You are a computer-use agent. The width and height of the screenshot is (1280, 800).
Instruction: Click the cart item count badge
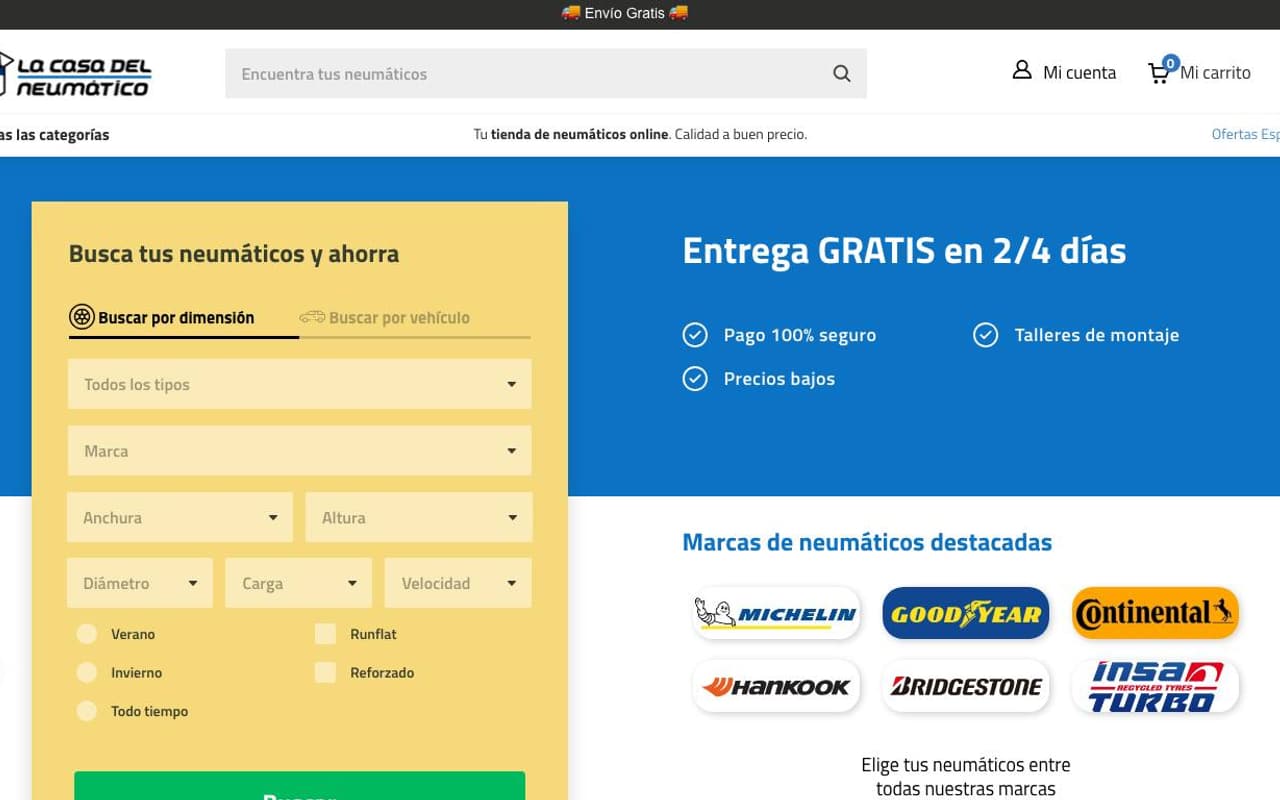pos(1171,63)
